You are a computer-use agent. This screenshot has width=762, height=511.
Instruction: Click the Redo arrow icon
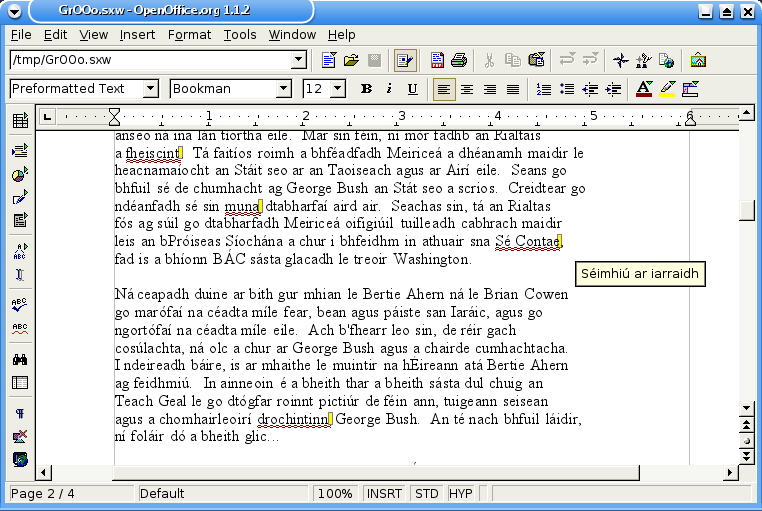[590, 60]
